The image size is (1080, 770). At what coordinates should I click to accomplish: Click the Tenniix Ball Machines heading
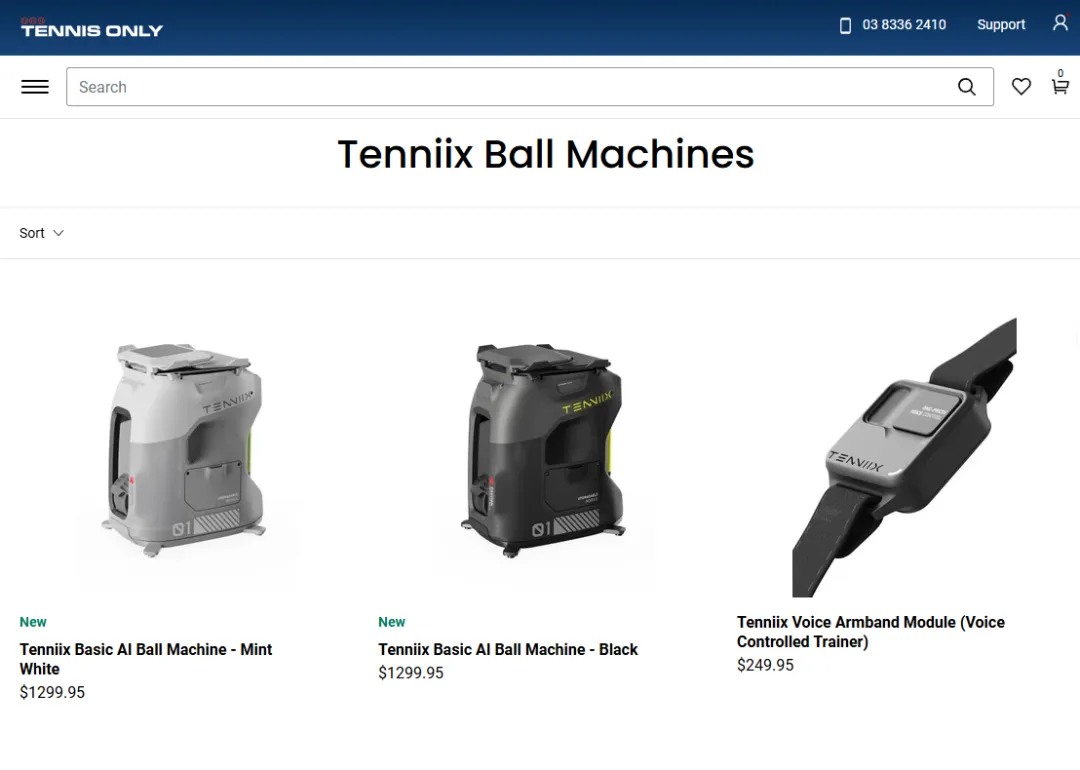pos(545,154)
